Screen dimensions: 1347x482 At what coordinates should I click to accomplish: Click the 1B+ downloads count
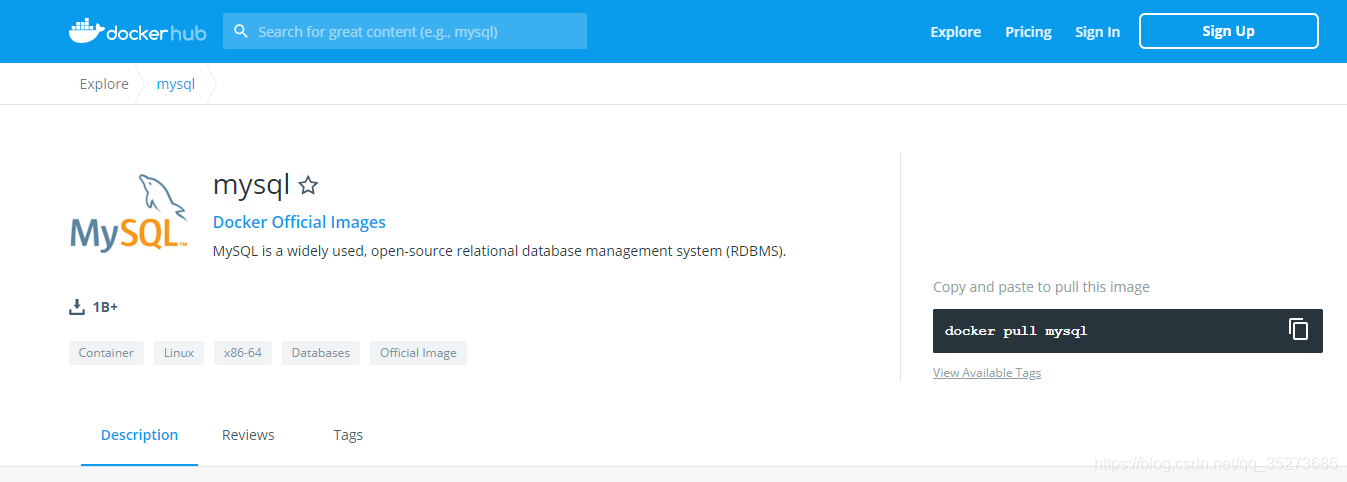(105, 307)
